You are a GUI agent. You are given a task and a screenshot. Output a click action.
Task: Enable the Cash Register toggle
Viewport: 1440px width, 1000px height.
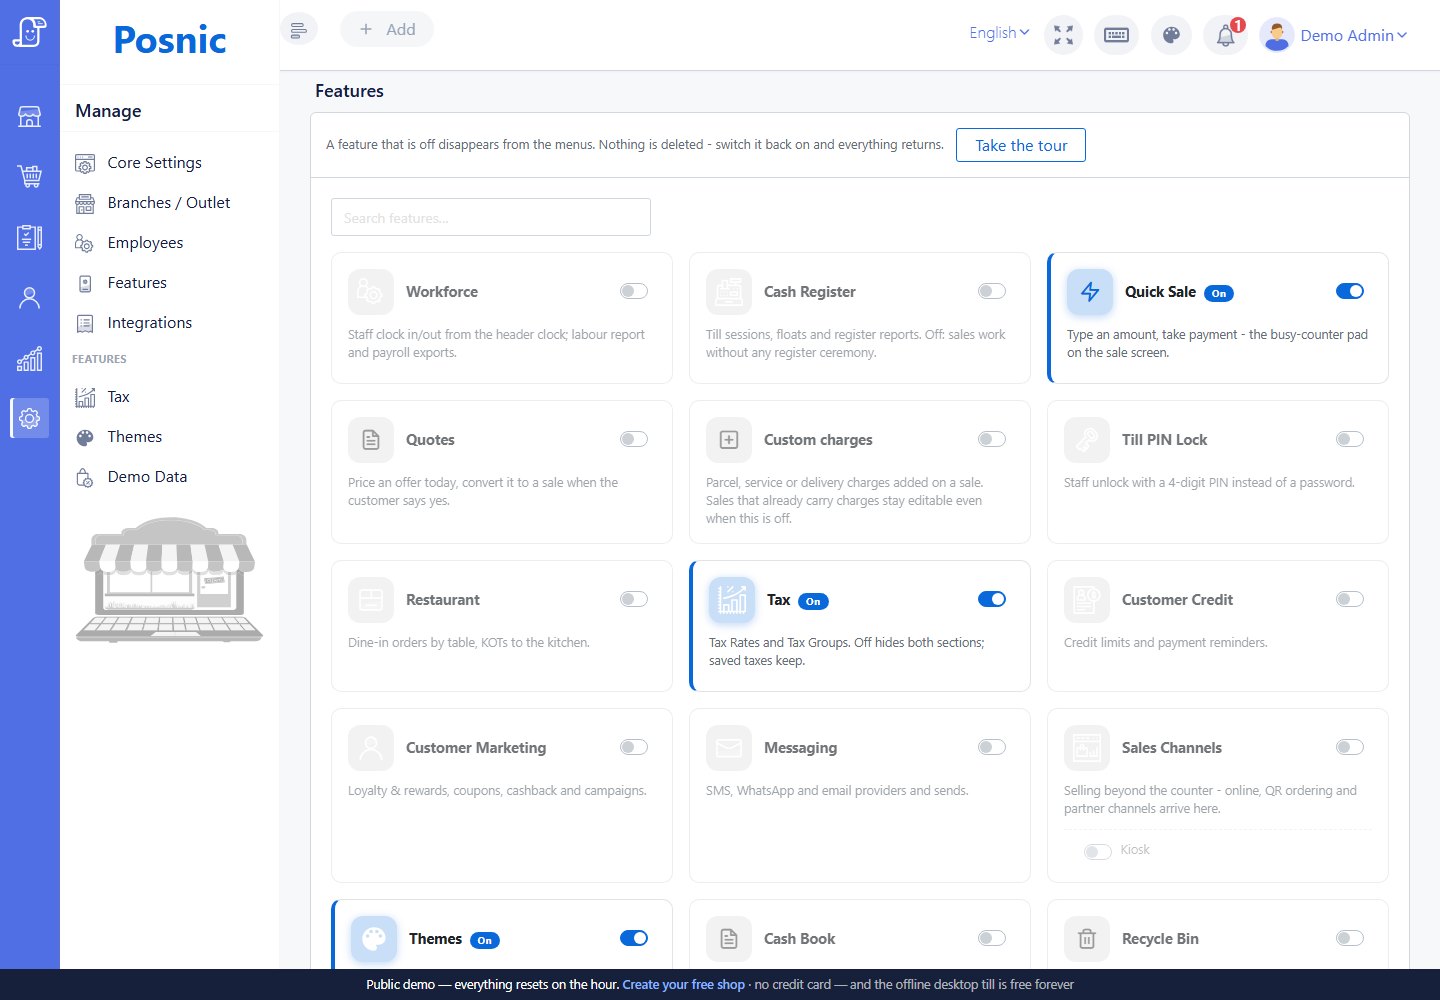[x=992, y=291]
